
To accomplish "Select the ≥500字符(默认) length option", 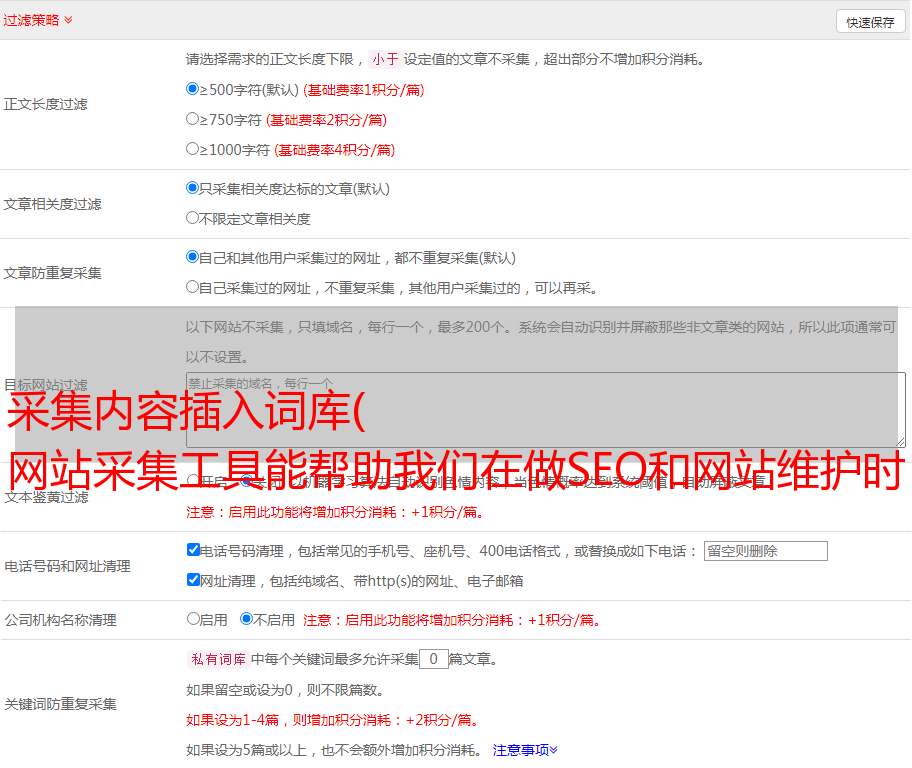I will click(192, 89).
